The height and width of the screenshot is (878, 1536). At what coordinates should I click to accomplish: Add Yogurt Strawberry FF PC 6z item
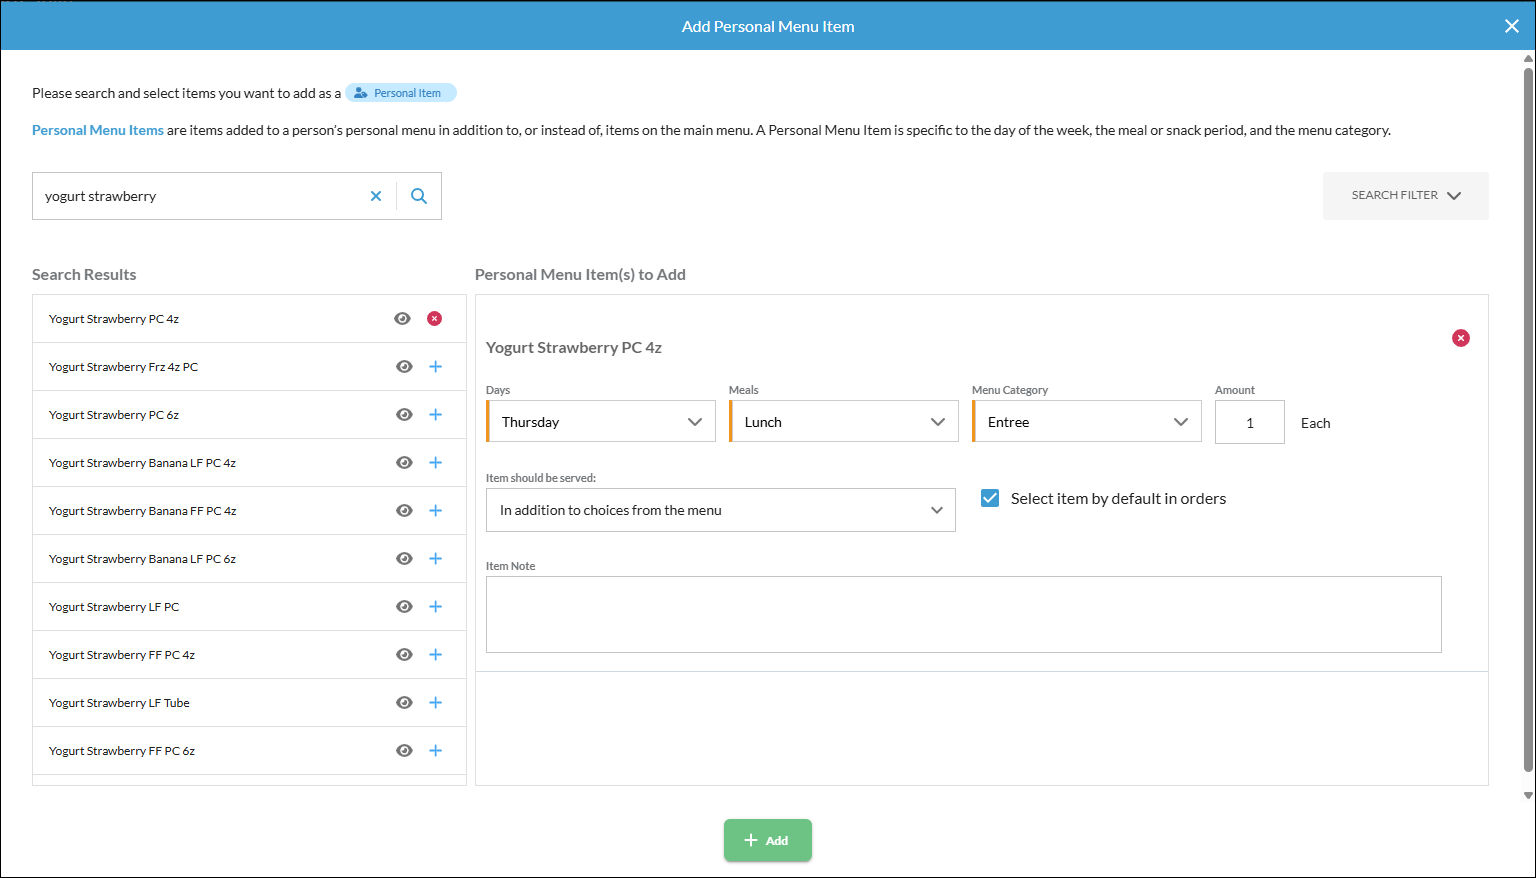(435, 750)
